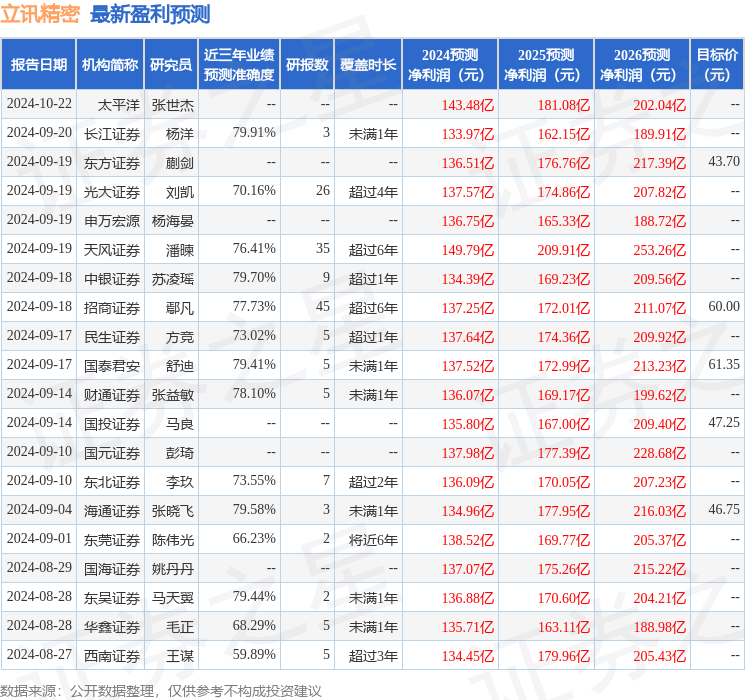Click the 数据来源 disclaimer footer text
Screen dimensions: 745x700
click(161, 690)
